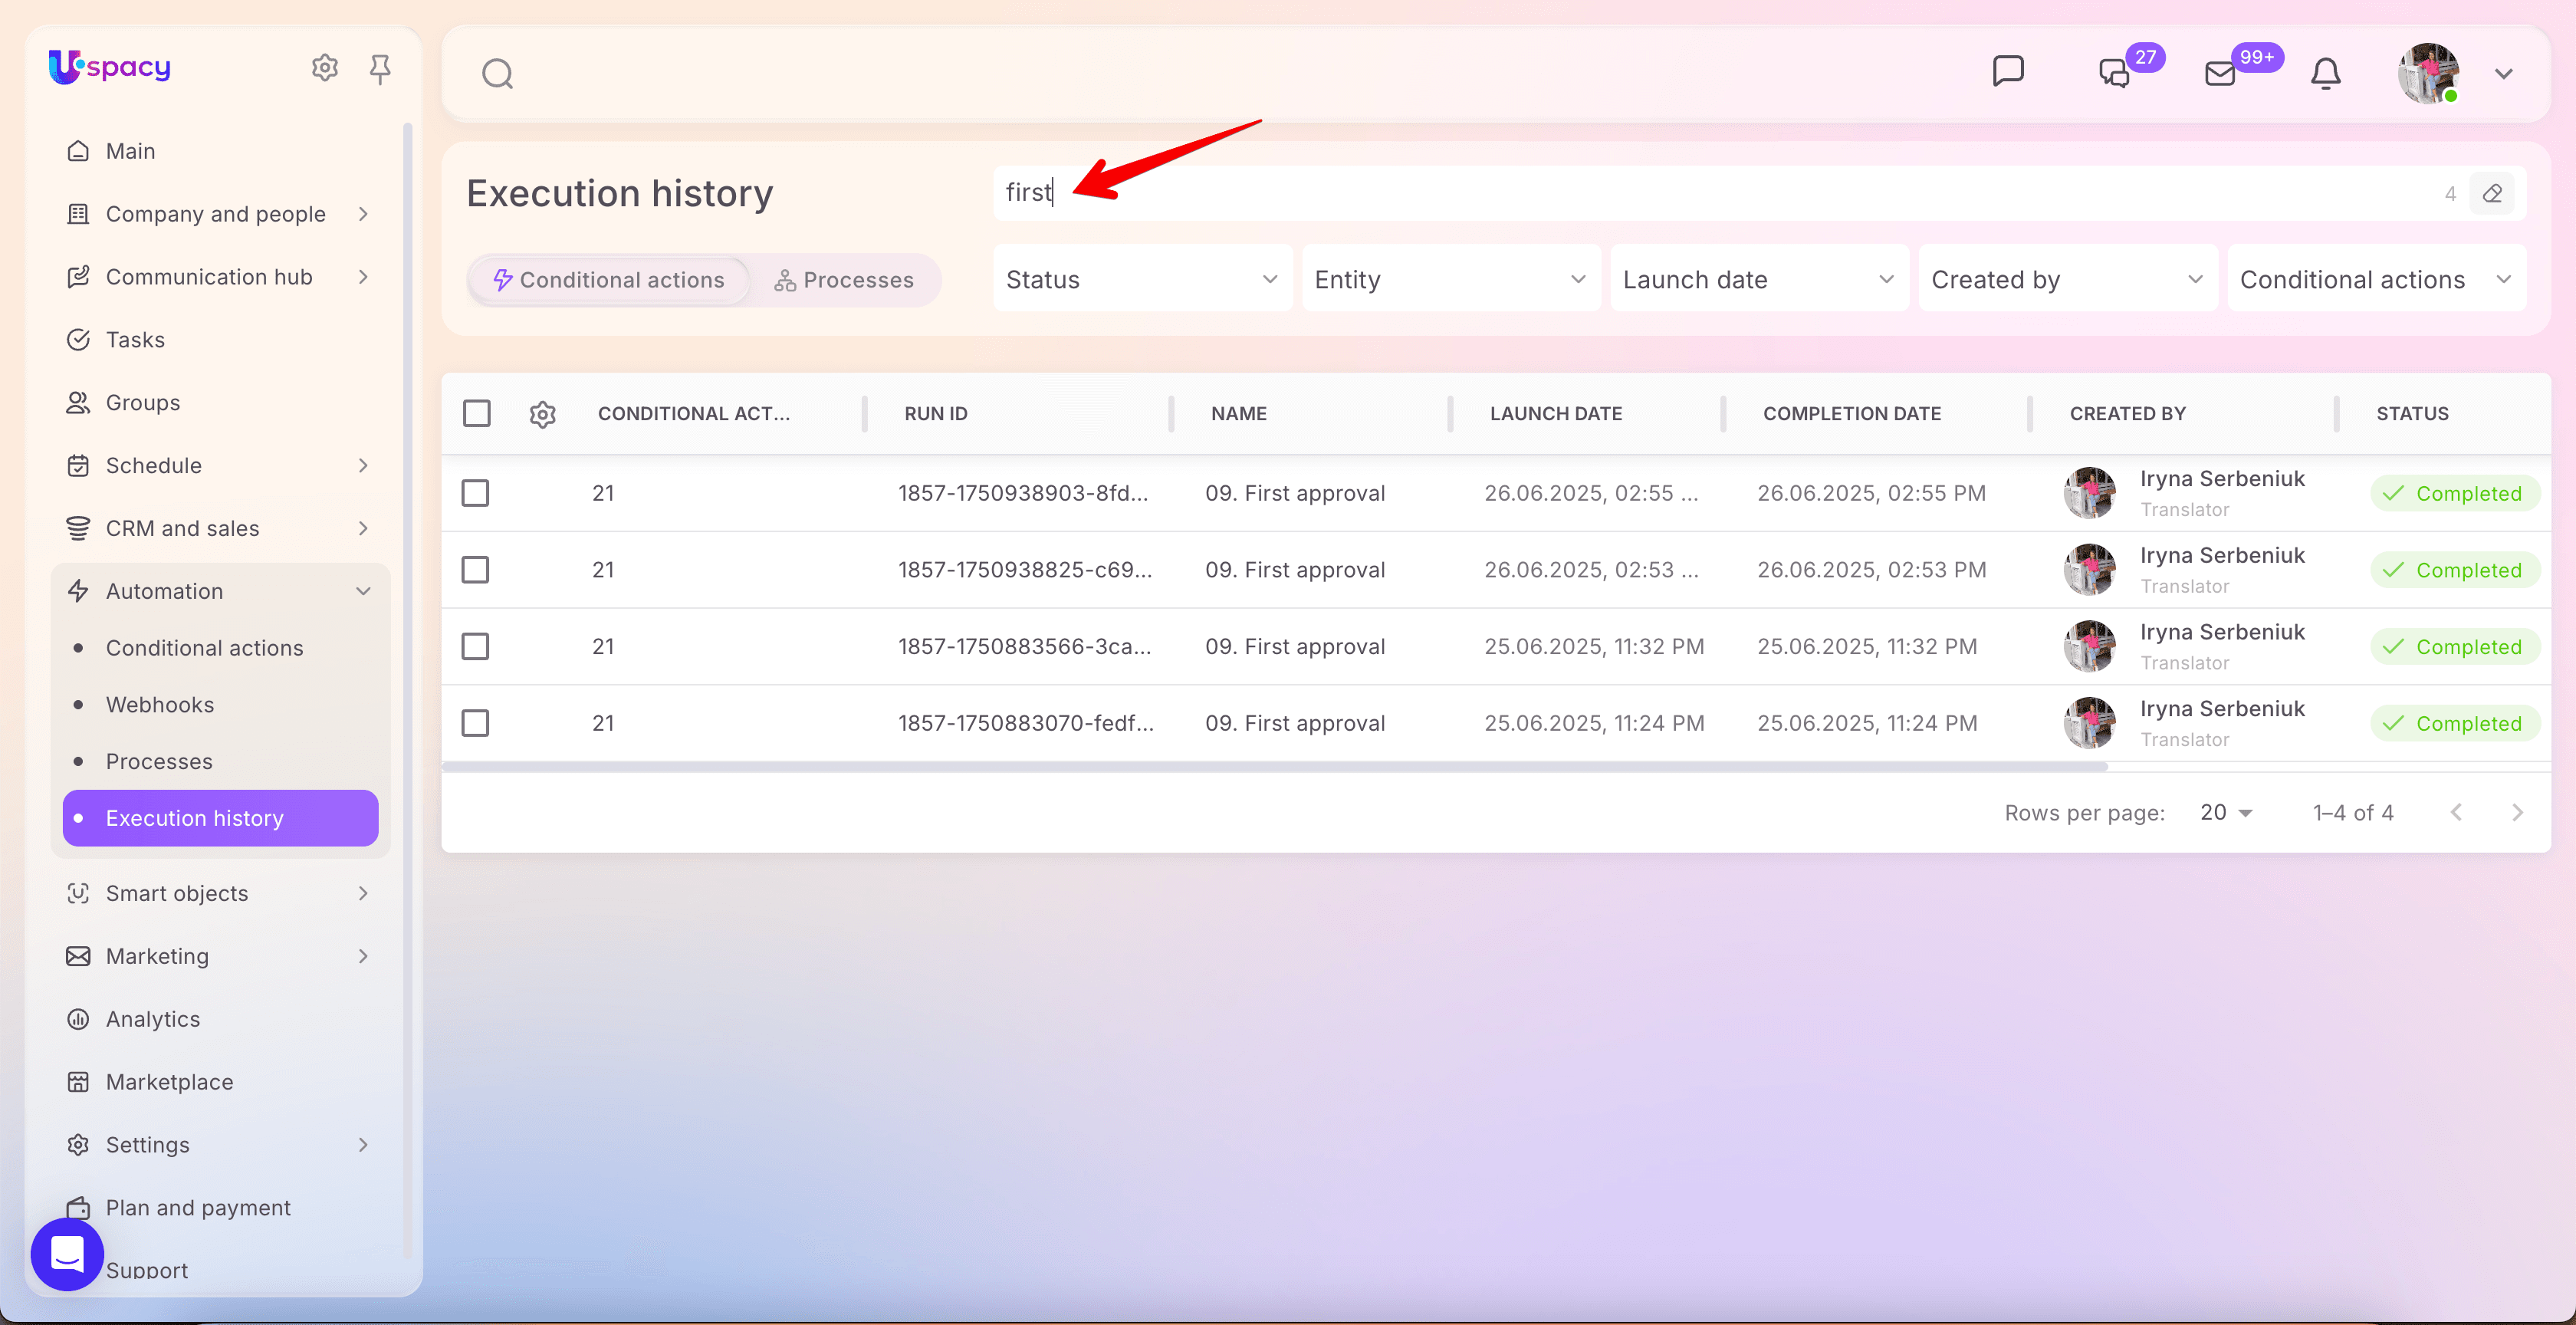Clear the search with the eraser icon
The image size is (2576, 1325).
(x=2492, y=193)
